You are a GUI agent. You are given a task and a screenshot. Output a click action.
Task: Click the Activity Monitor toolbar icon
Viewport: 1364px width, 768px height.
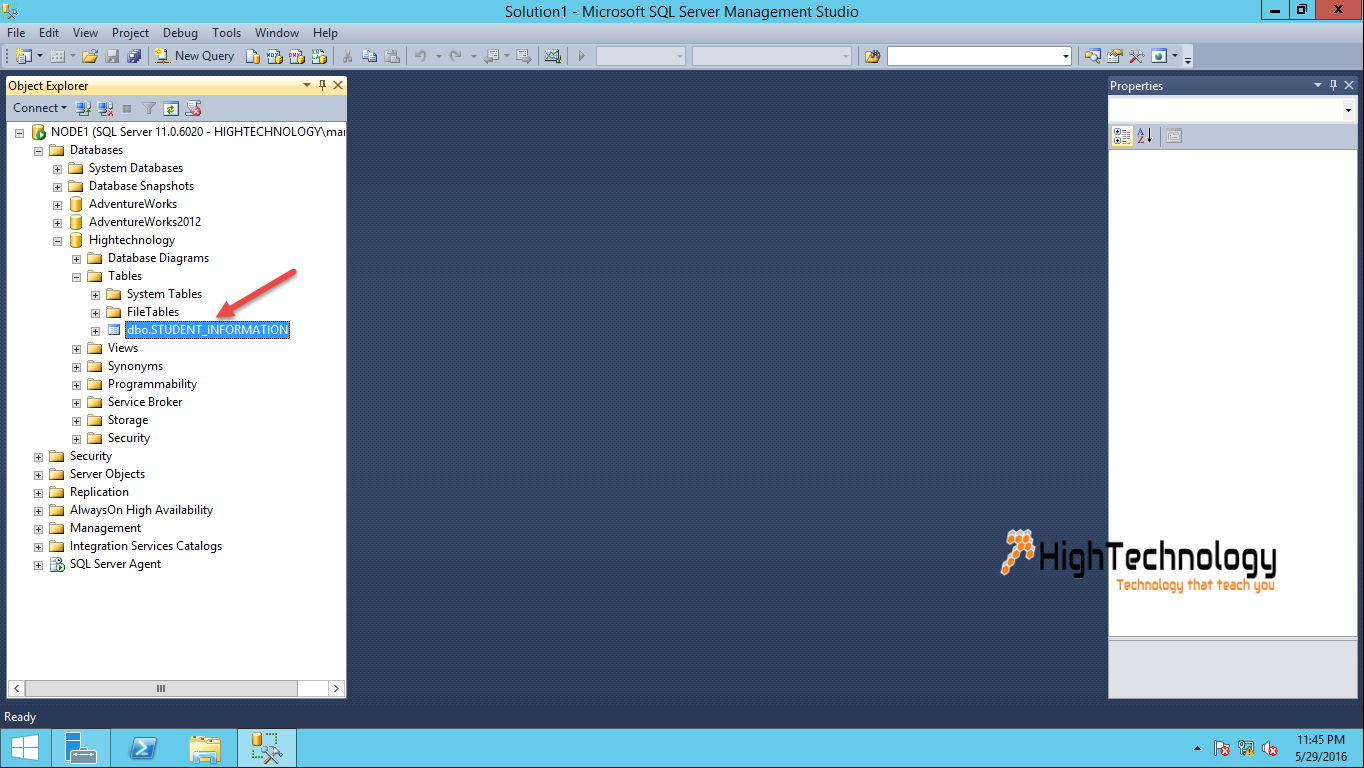pyautogui.click(x=552, y=56)
